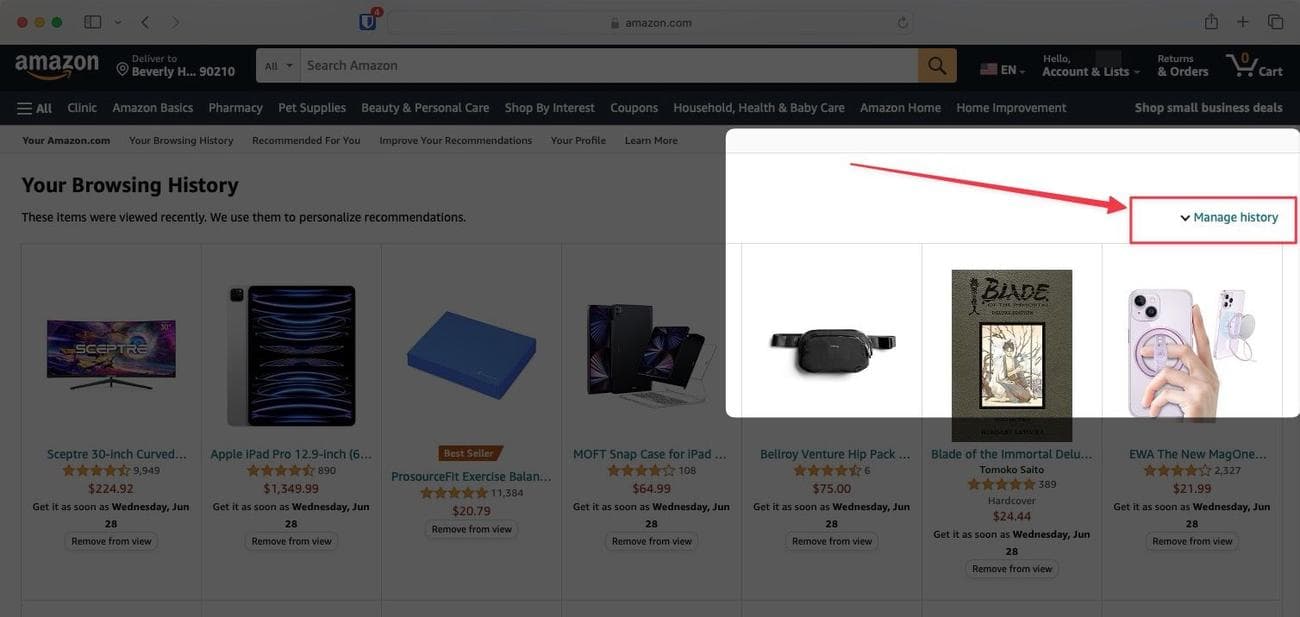1300x617 pixels.
Task: Expand Account & Lists menu
Action: pos(1090,65)
